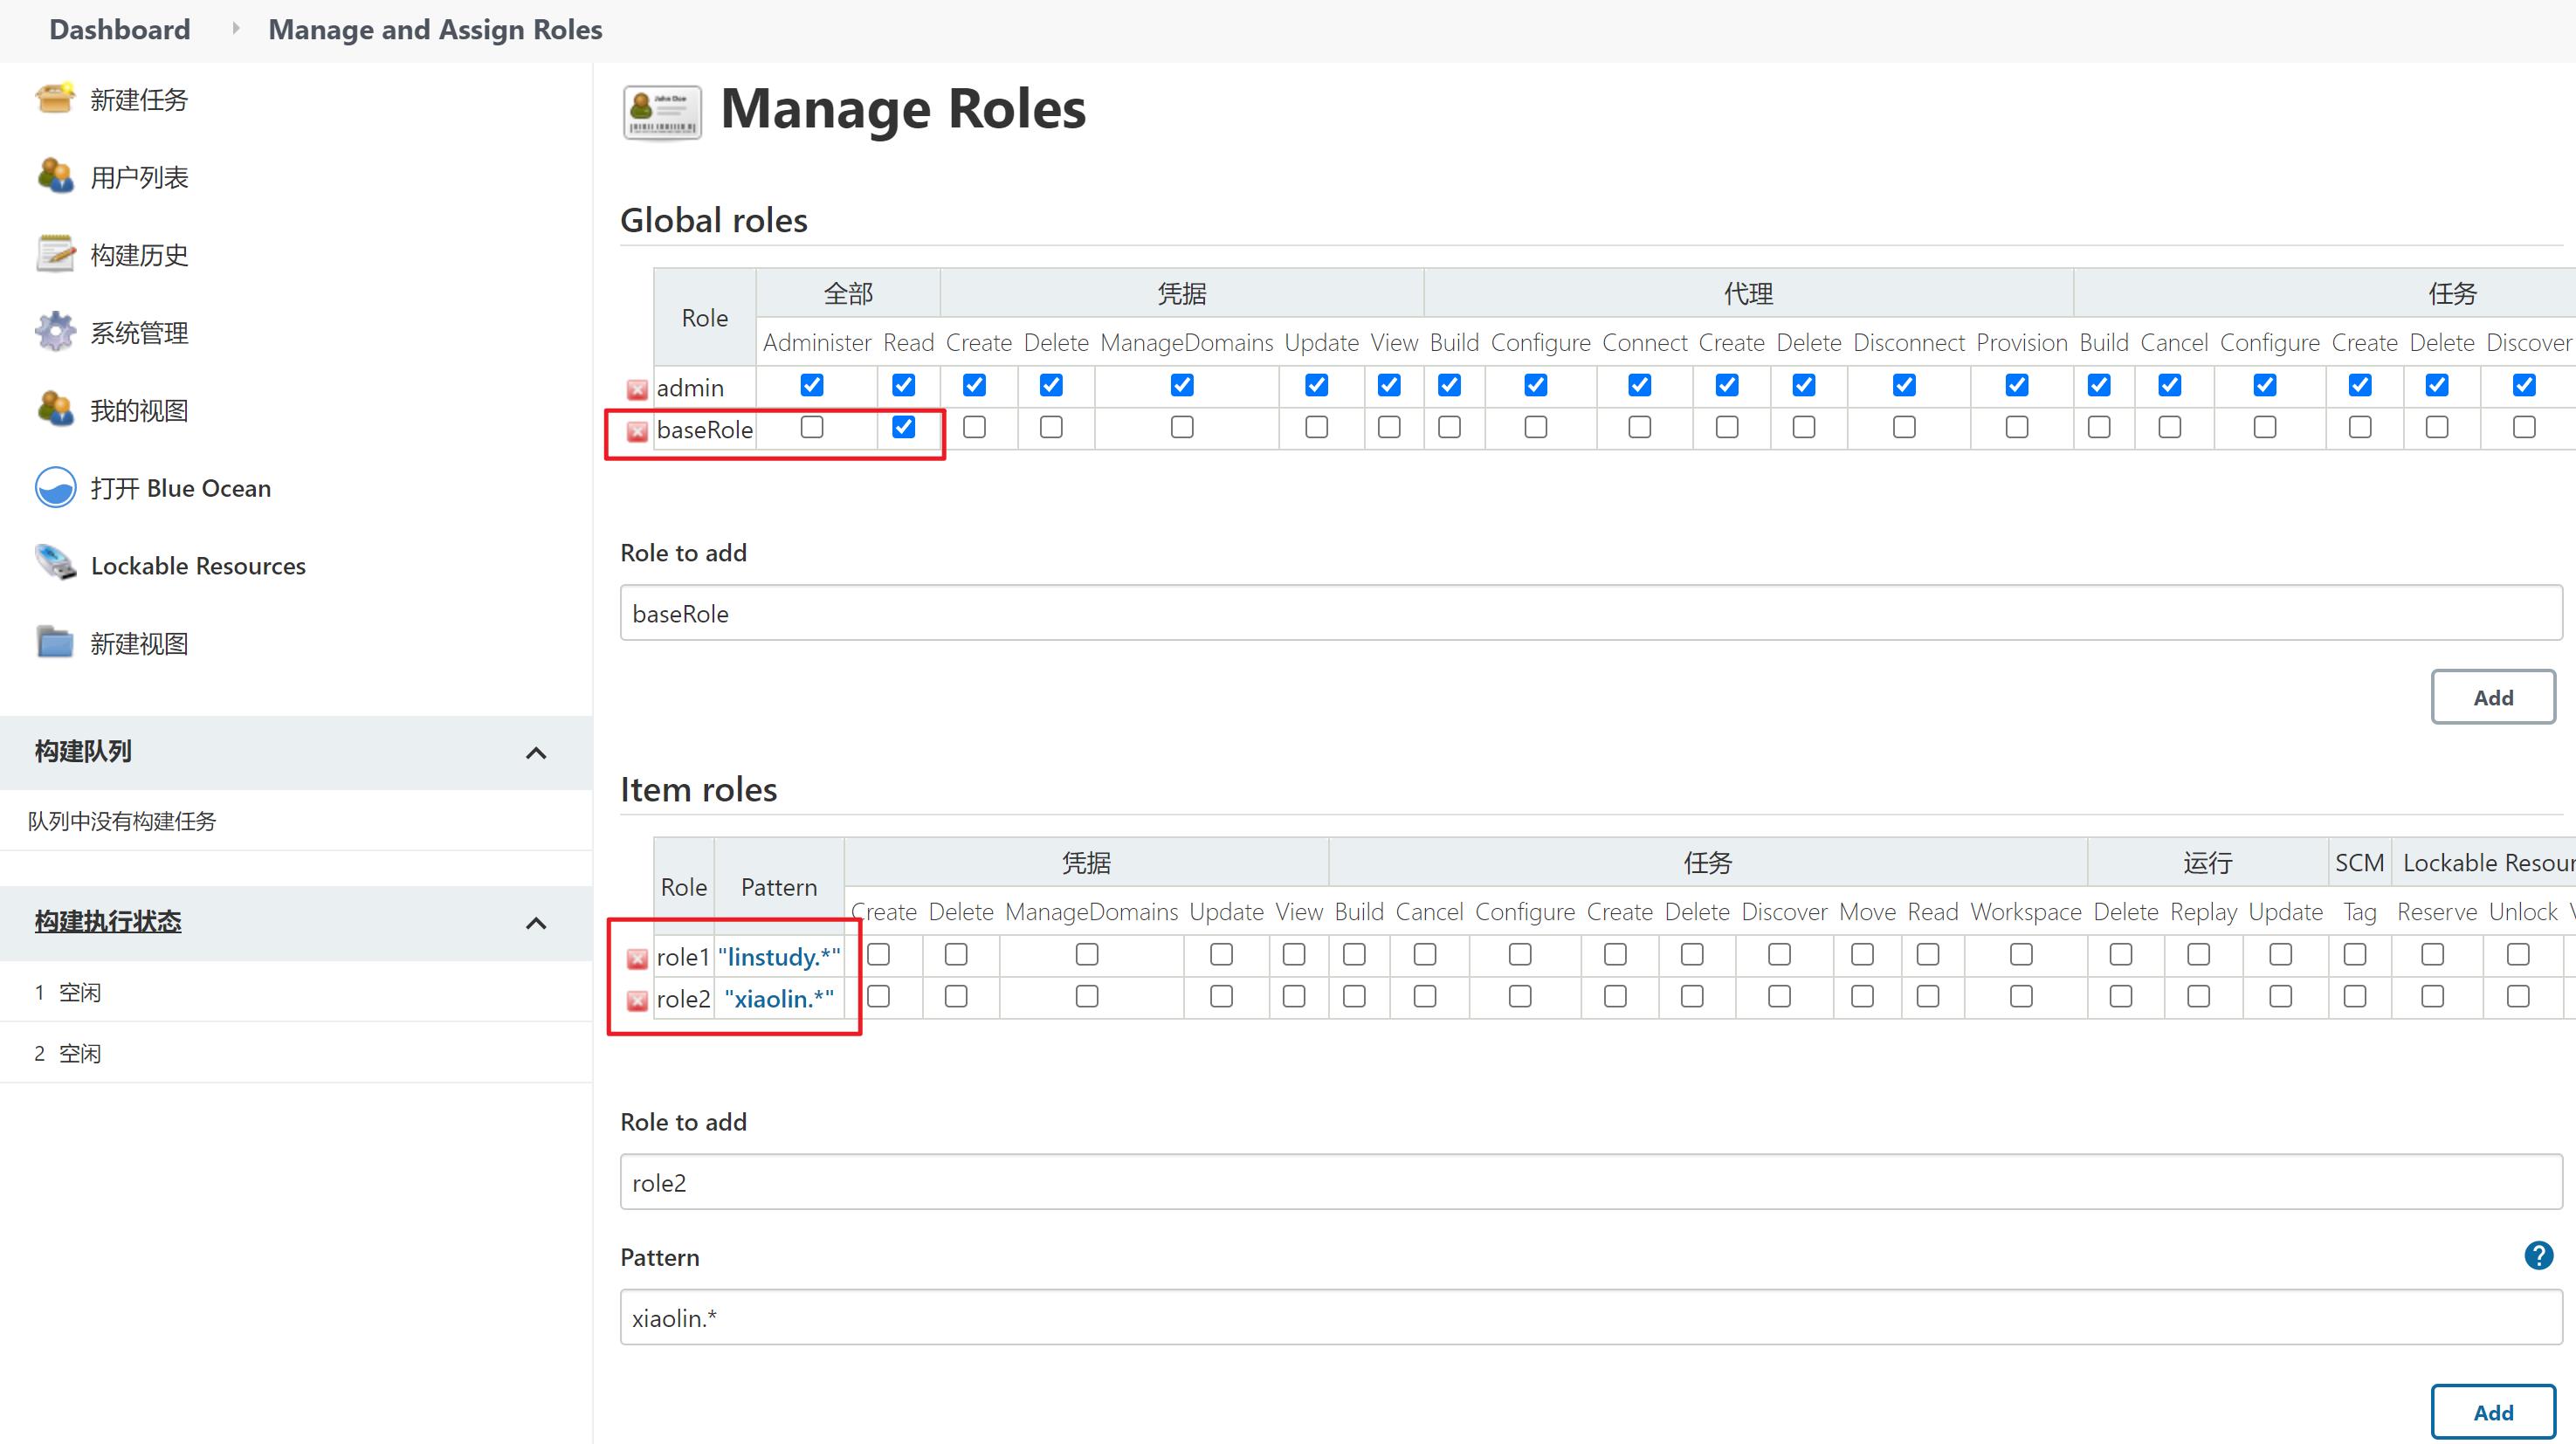Click the xiaolin.* pattern link
Screen dimensions: 2576x1444
[779, 999]
